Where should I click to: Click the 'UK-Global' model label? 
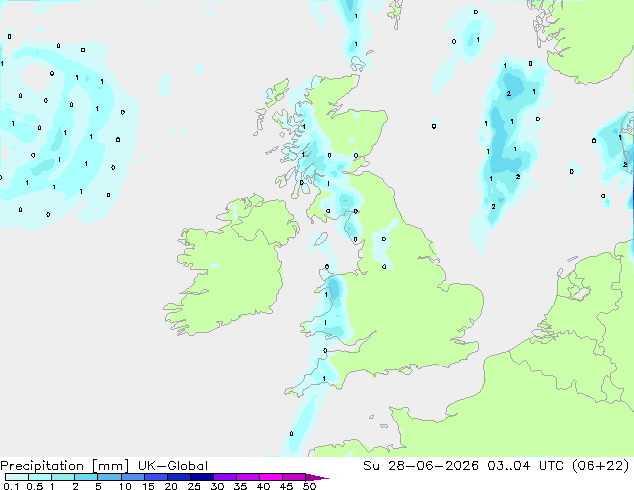(x=173, y=466)
